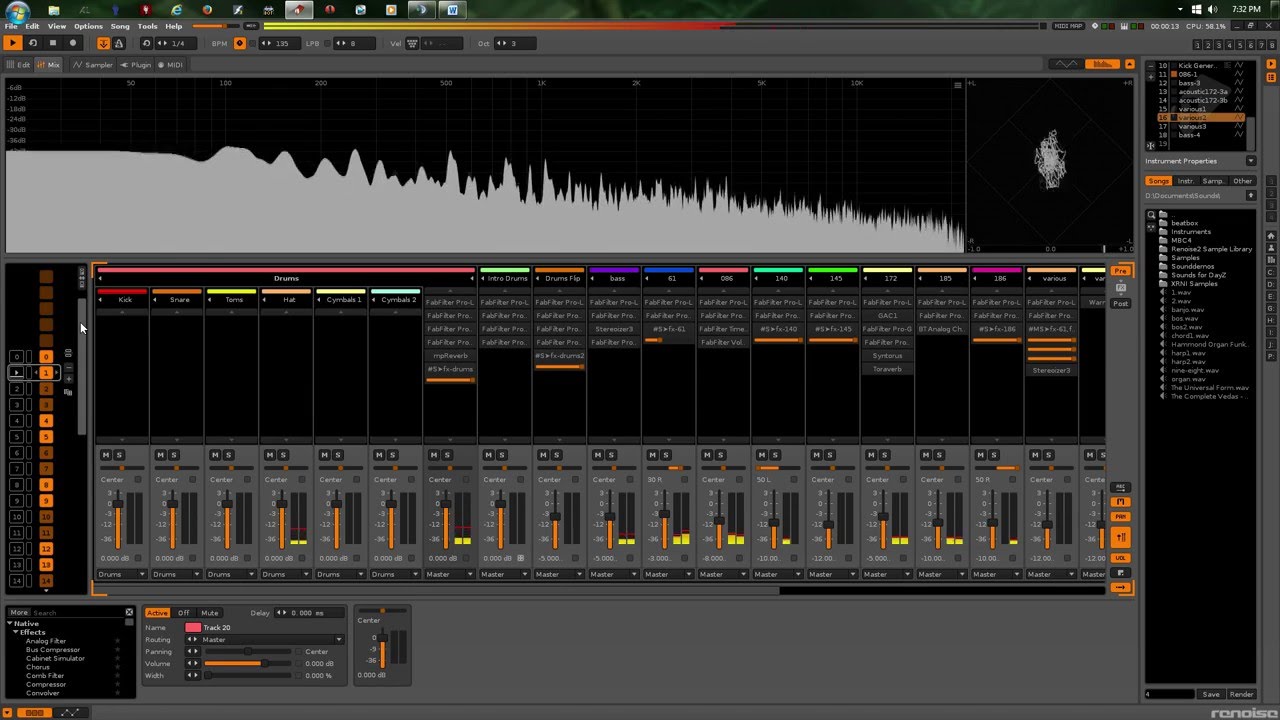
Task: Switch to the Plugin tab
Action: [x=136, y=65]
